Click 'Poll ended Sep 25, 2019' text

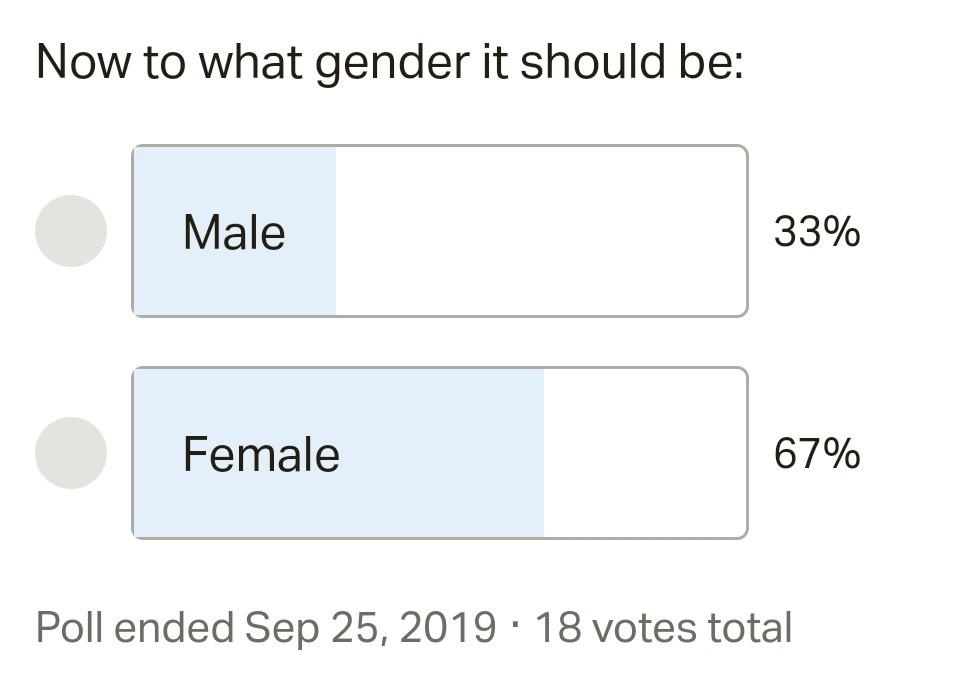pyautogui.click(x=265, y=628)
